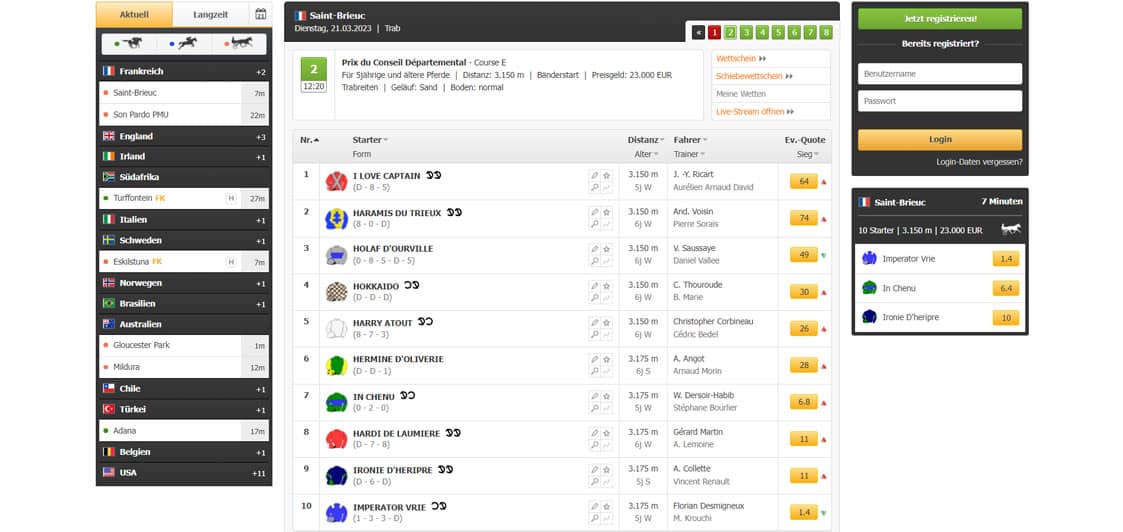Click the previous race arrow before race 1
This screenshot has height=532, width=1123.
pyautogui.click(x=698, y=32)
